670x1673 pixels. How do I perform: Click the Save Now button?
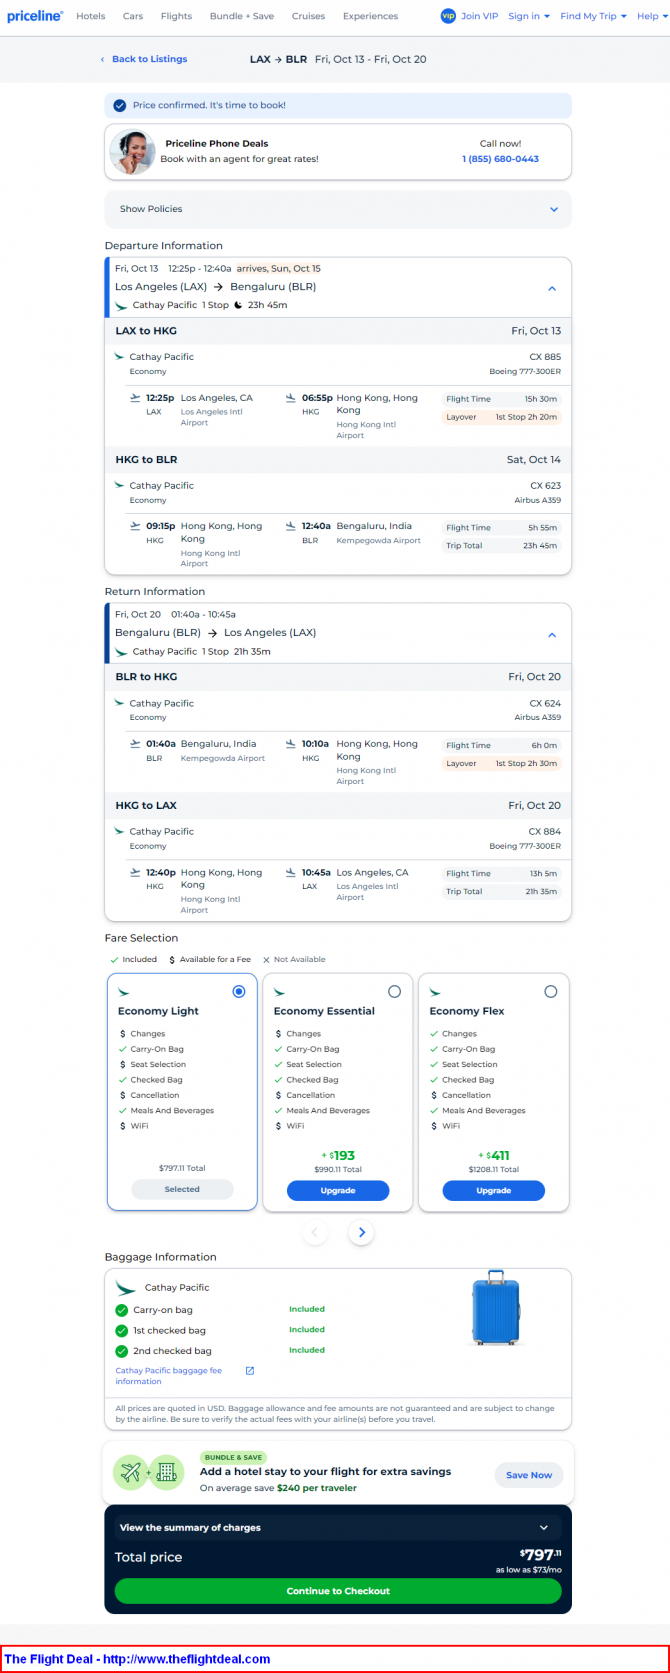[x=529, y=1475]
